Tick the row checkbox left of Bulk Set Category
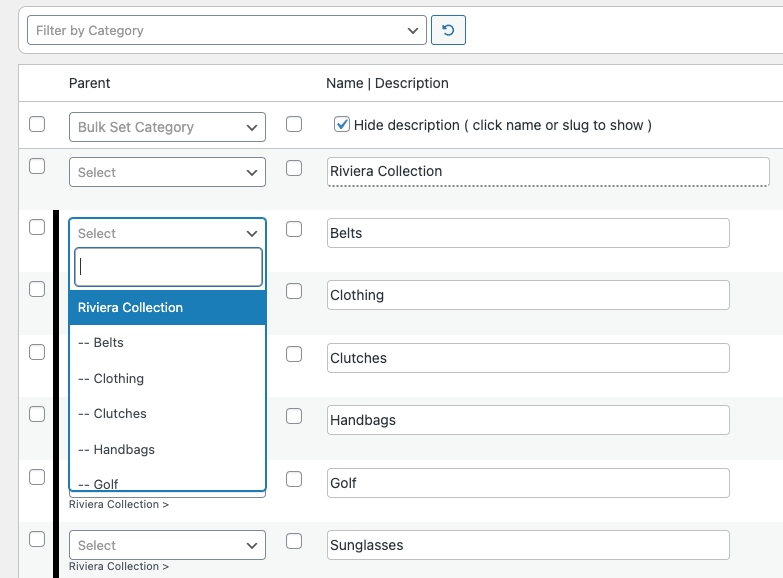Viewport: 783px width, 578px height. [x=37, y=125]
